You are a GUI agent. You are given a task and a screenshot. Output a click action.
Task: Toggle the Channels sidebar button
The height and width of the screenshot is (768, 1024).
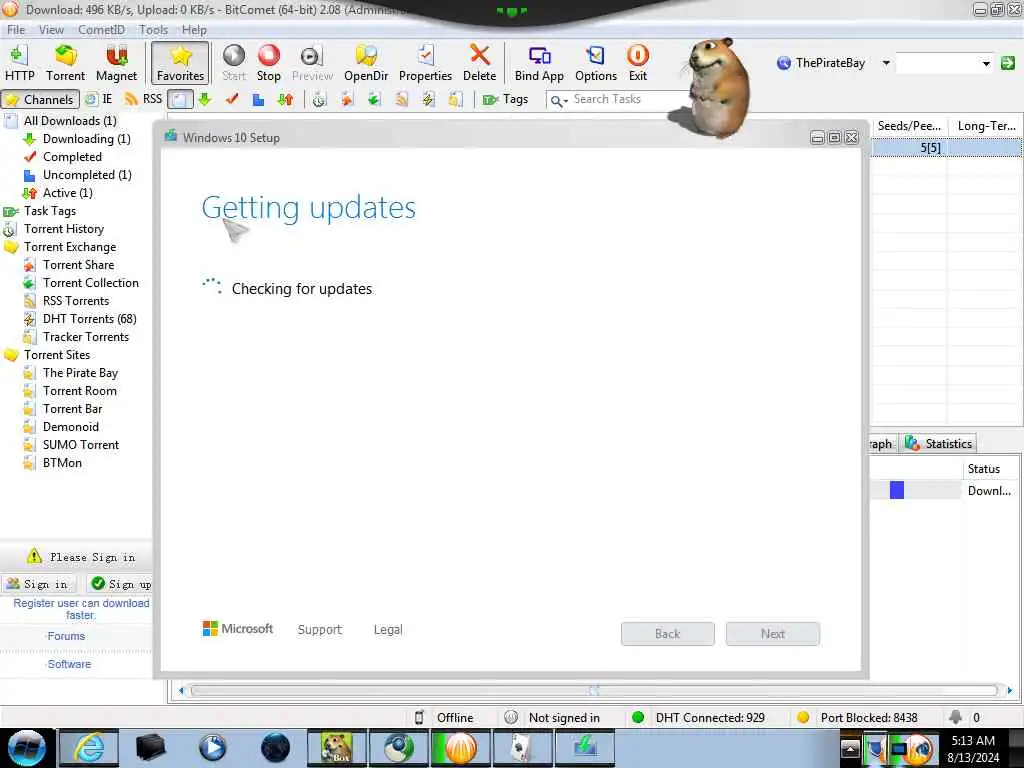[x=40, y=99]
